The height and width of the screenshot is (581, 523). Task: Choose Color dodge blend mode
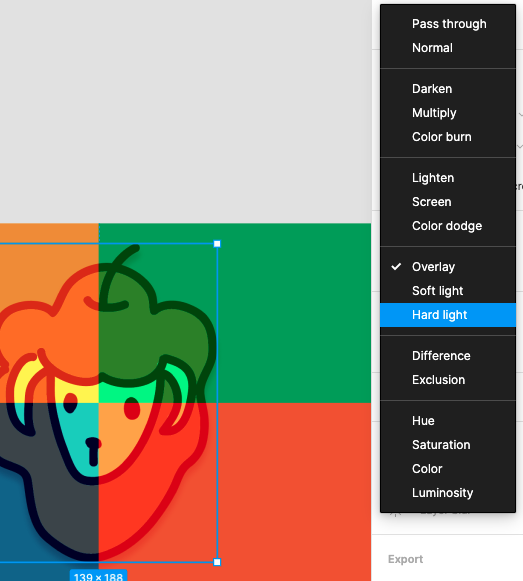[448, 226]
